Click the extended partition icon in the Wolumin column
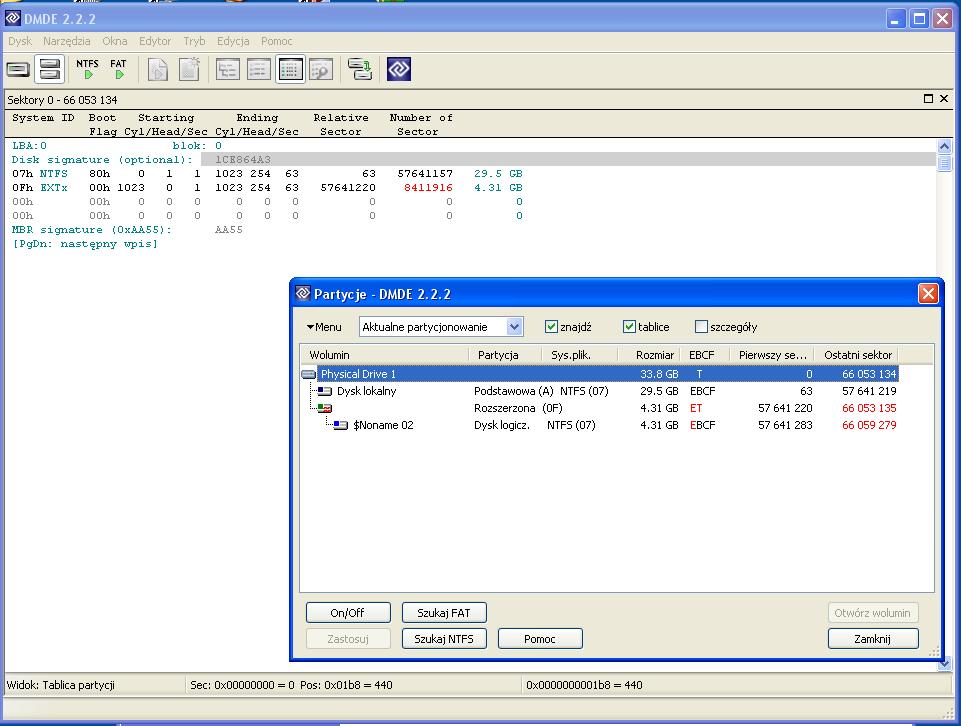The image size is (961, 726). click(325, 408)
